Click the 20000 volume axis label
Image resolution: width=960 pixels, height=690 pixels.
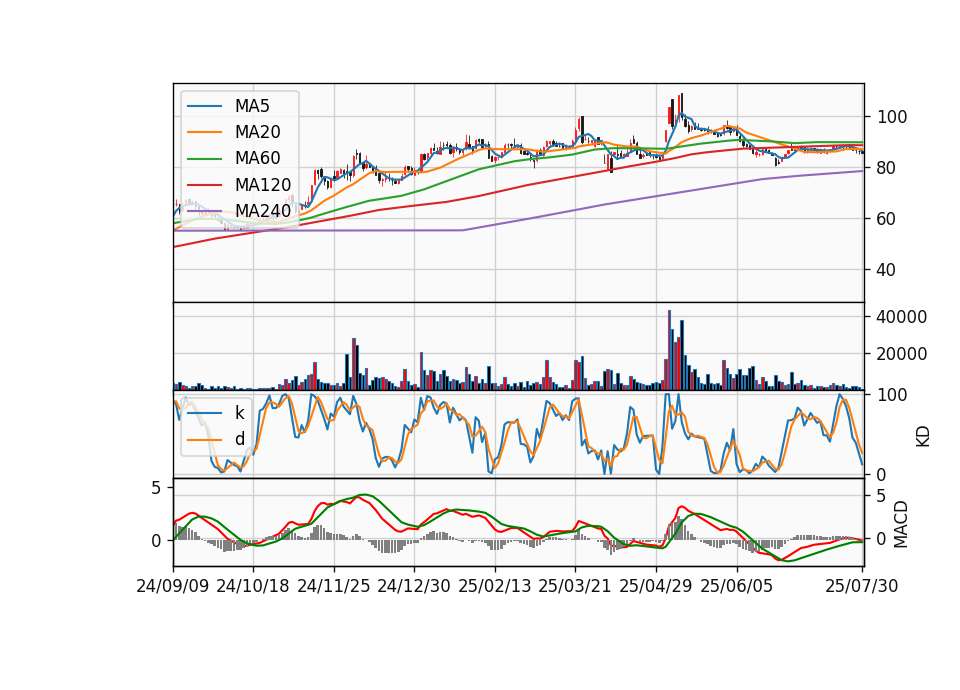tap(902, 354)
